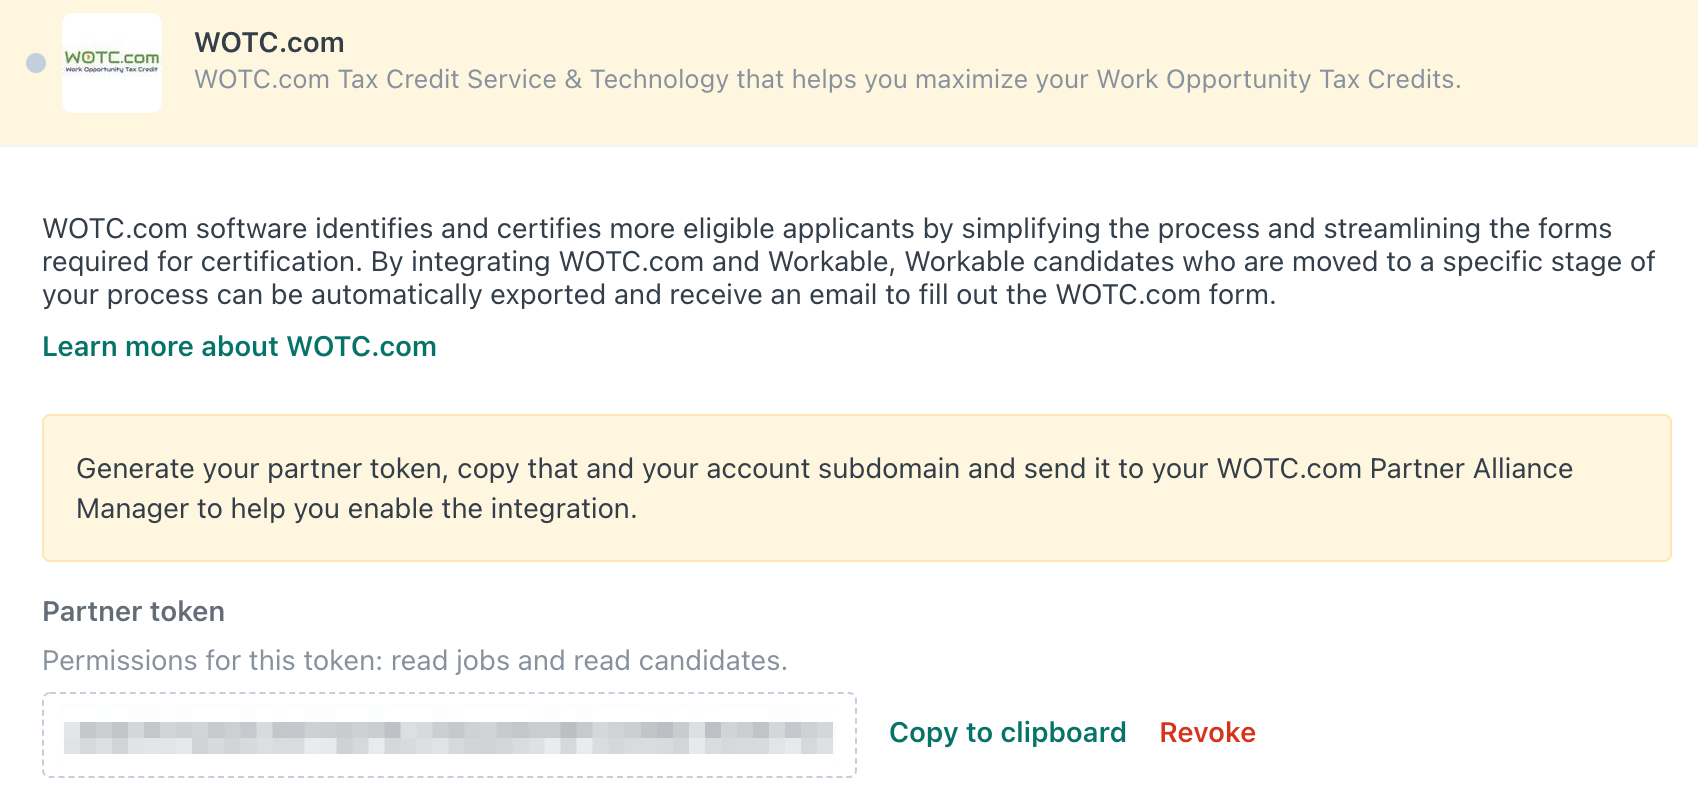Click the WOTC.com logo thumbnail
Viewport: 1698px width, 802px height.
click(x=112, y=63)
